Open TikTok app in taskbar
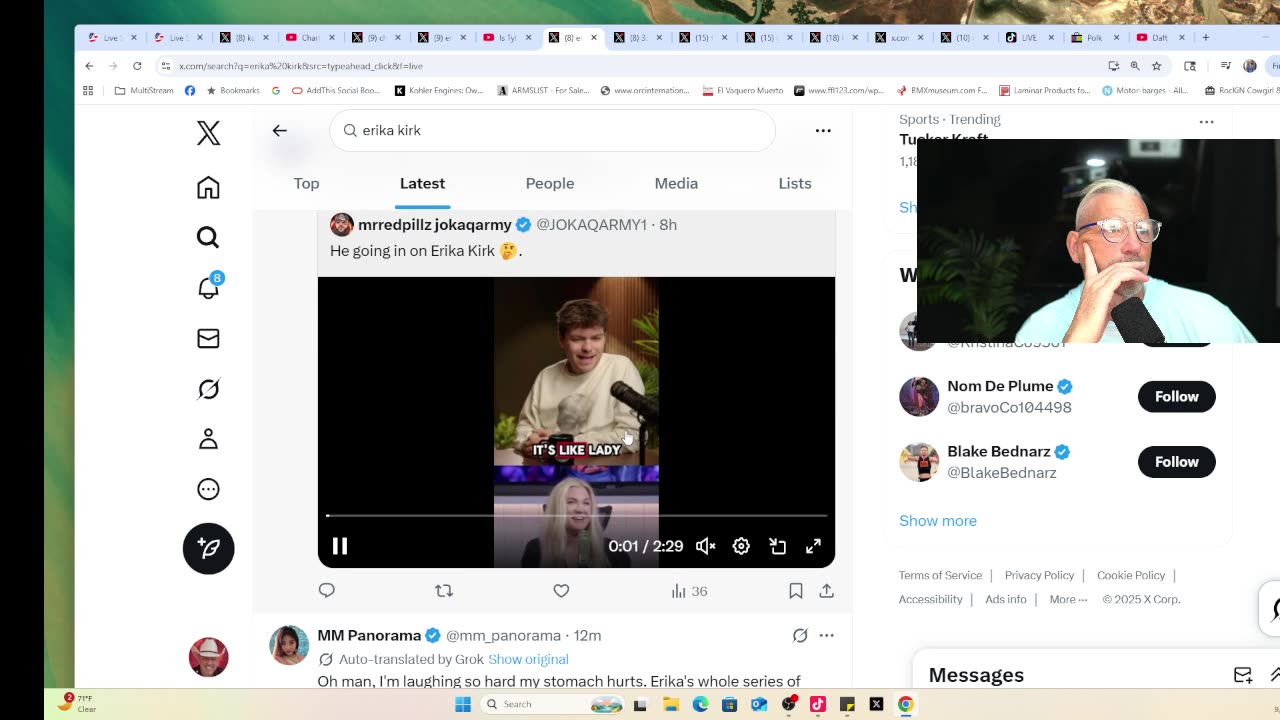 [818, 704]
